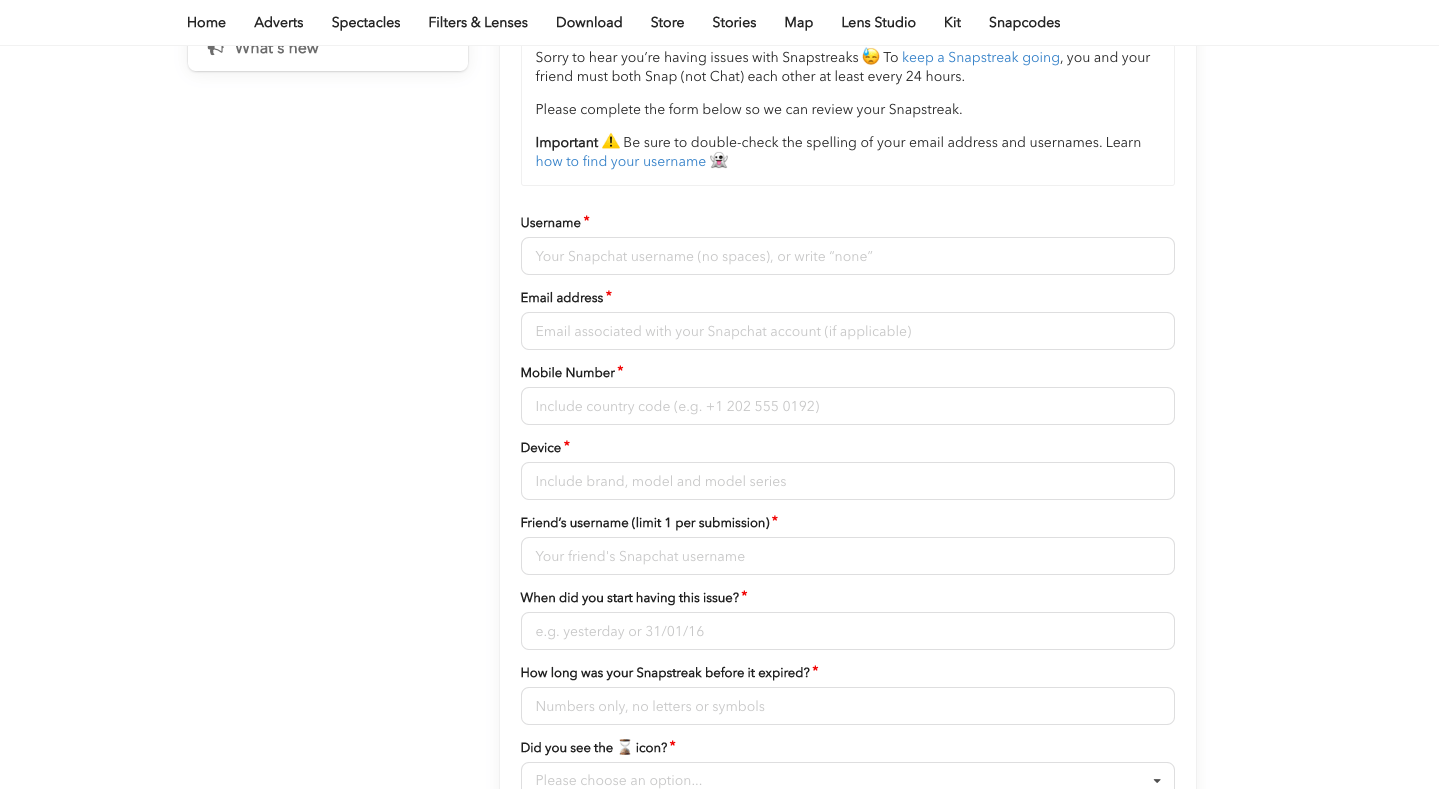Click into the Device field

[847, 481]
